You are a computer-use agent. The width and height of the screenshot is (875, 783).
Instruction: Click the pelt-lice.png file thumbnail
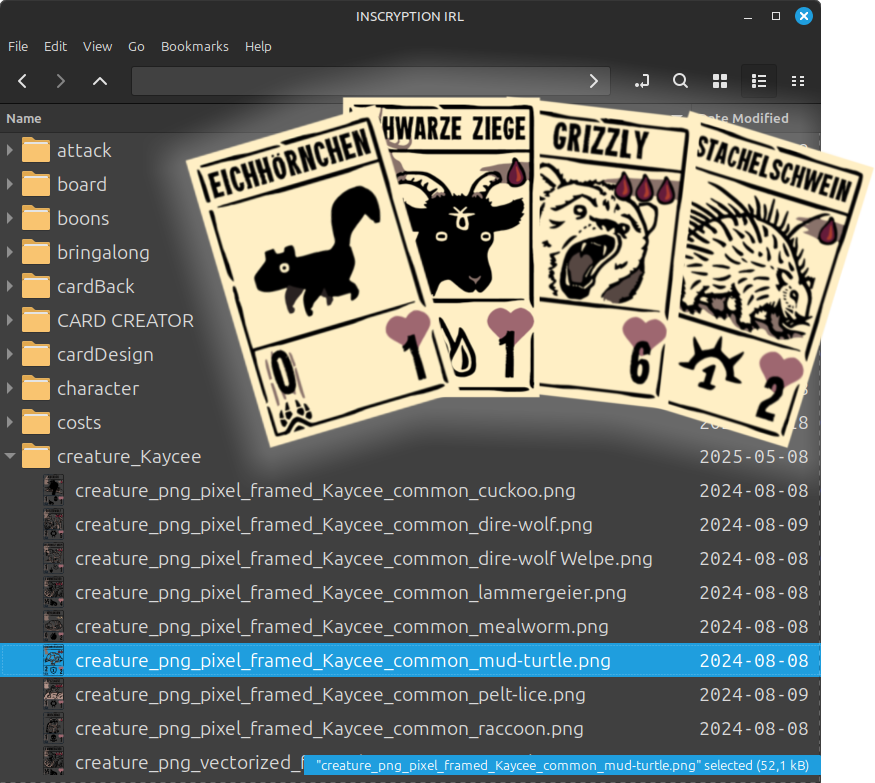[54, 694]
